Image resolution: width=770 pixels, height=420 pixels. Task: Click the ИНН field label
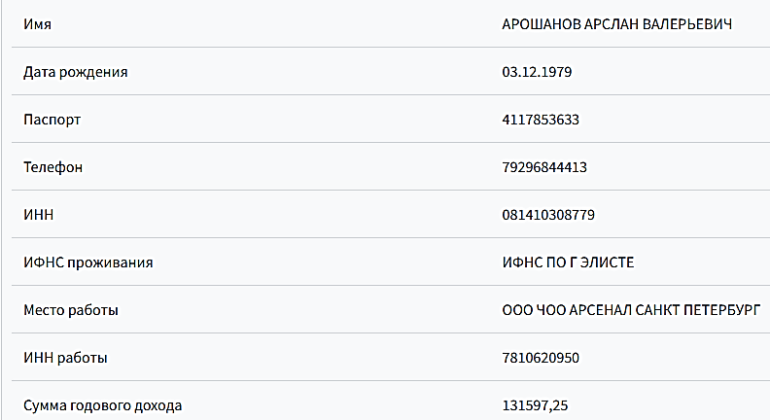(38, 215)
